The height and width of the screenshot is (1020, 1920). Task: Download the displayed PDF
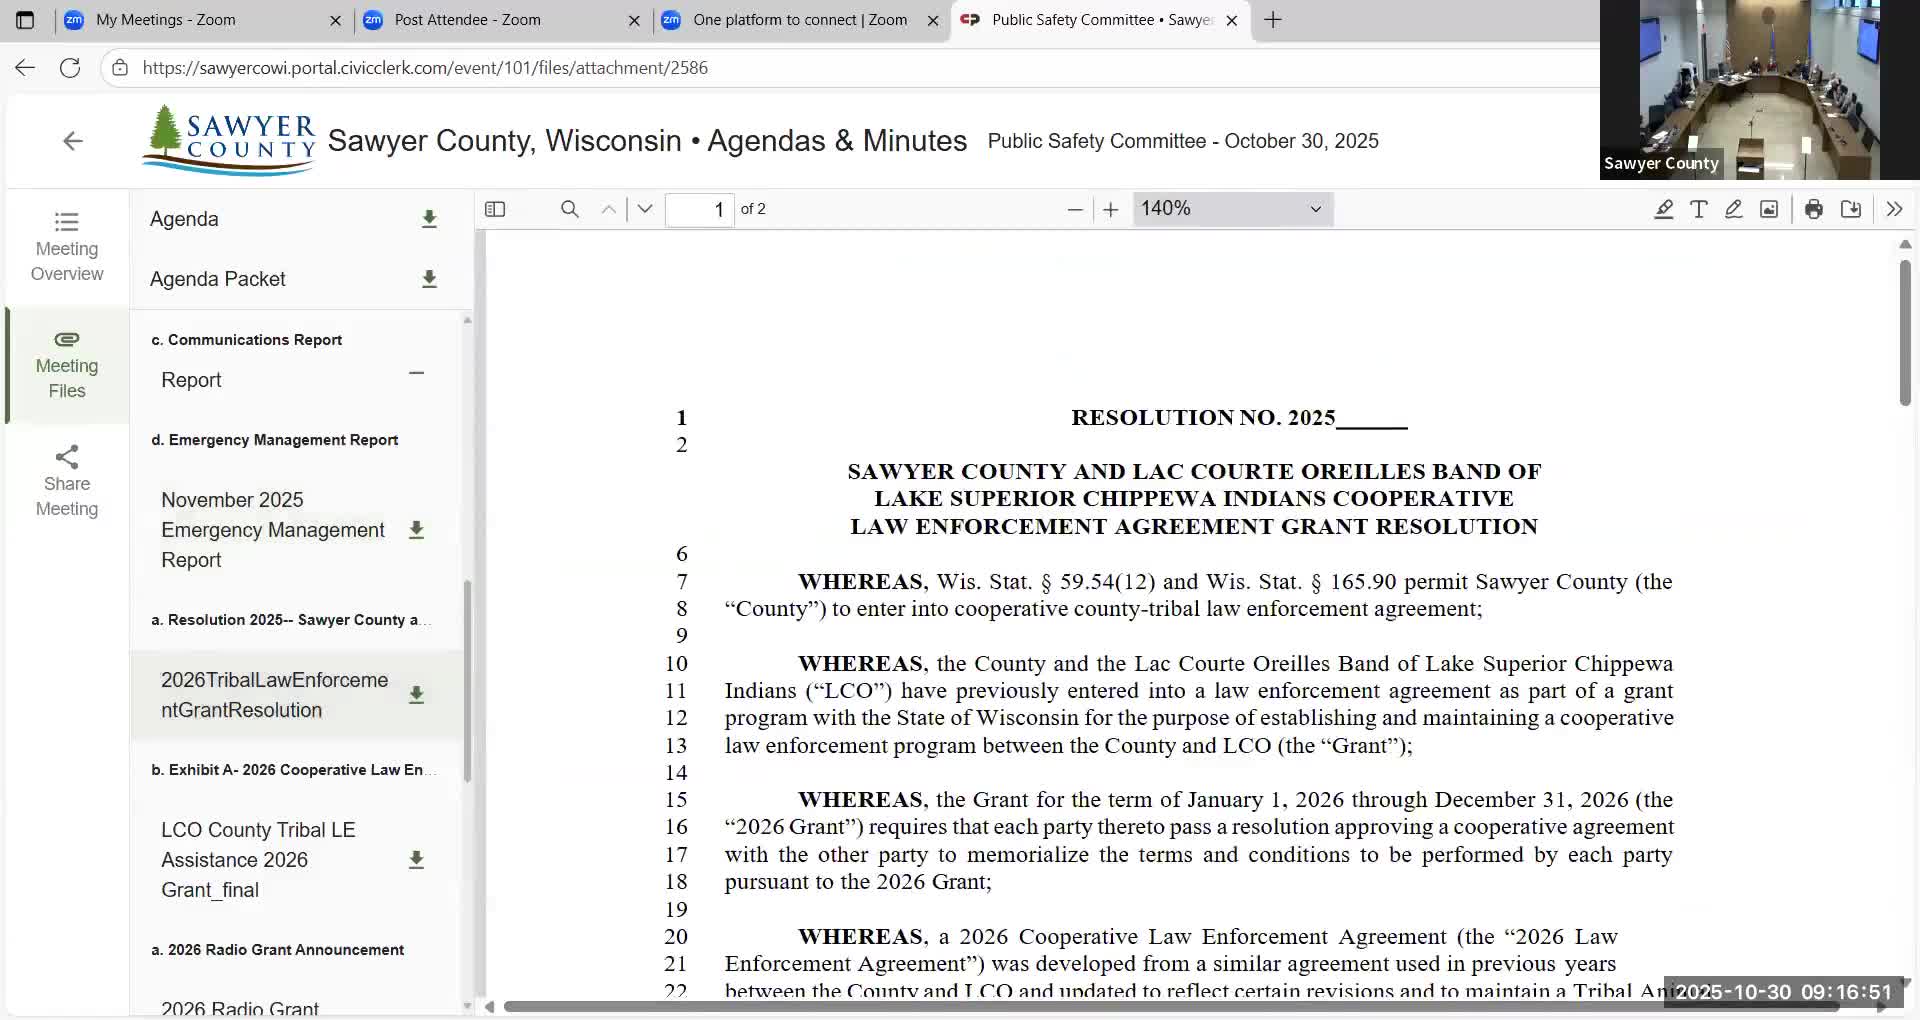[x=1850, y=209]
